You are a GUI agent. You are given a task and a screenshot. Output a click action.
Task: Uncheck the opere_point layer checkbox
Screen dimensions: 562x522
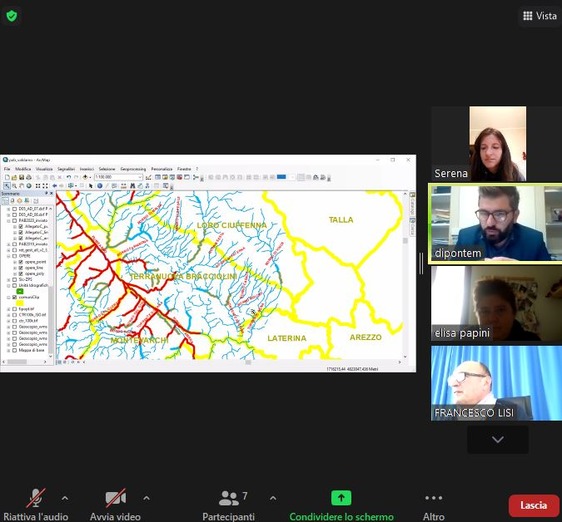(x=21, y=262)
